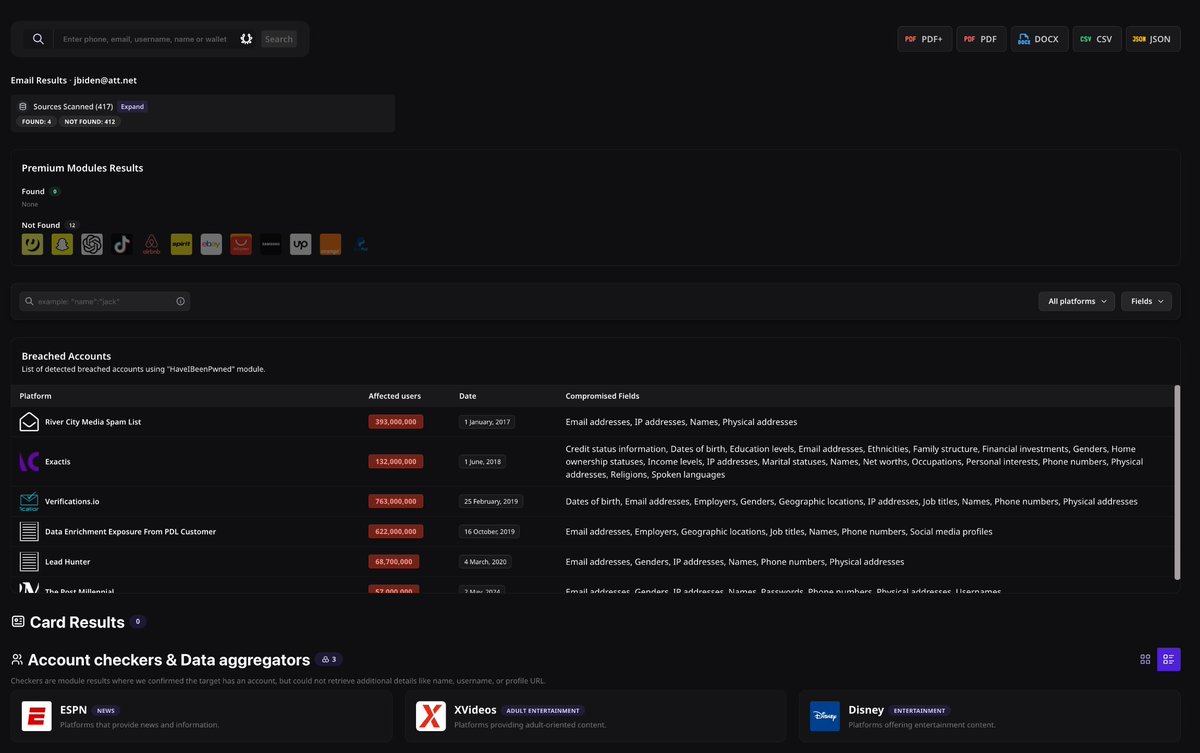The image size is (1200, 753).
Task: Click the Disney logo
Action: click(825, 716)
